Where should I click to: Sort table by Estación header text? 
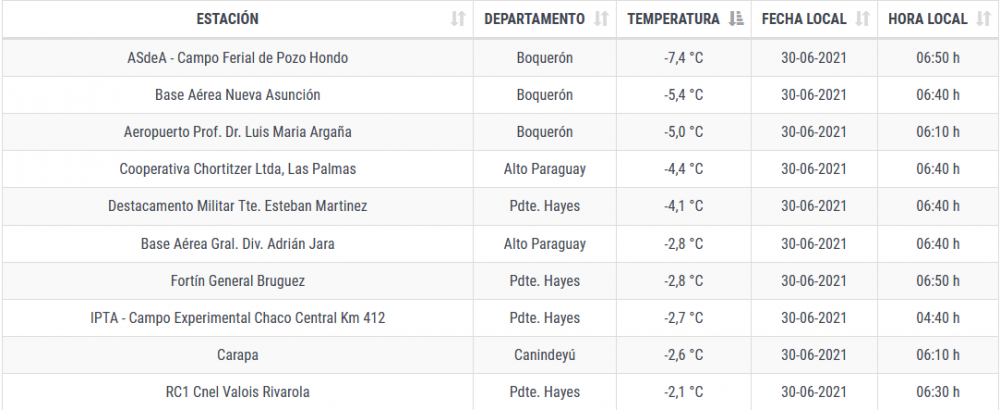227,19
